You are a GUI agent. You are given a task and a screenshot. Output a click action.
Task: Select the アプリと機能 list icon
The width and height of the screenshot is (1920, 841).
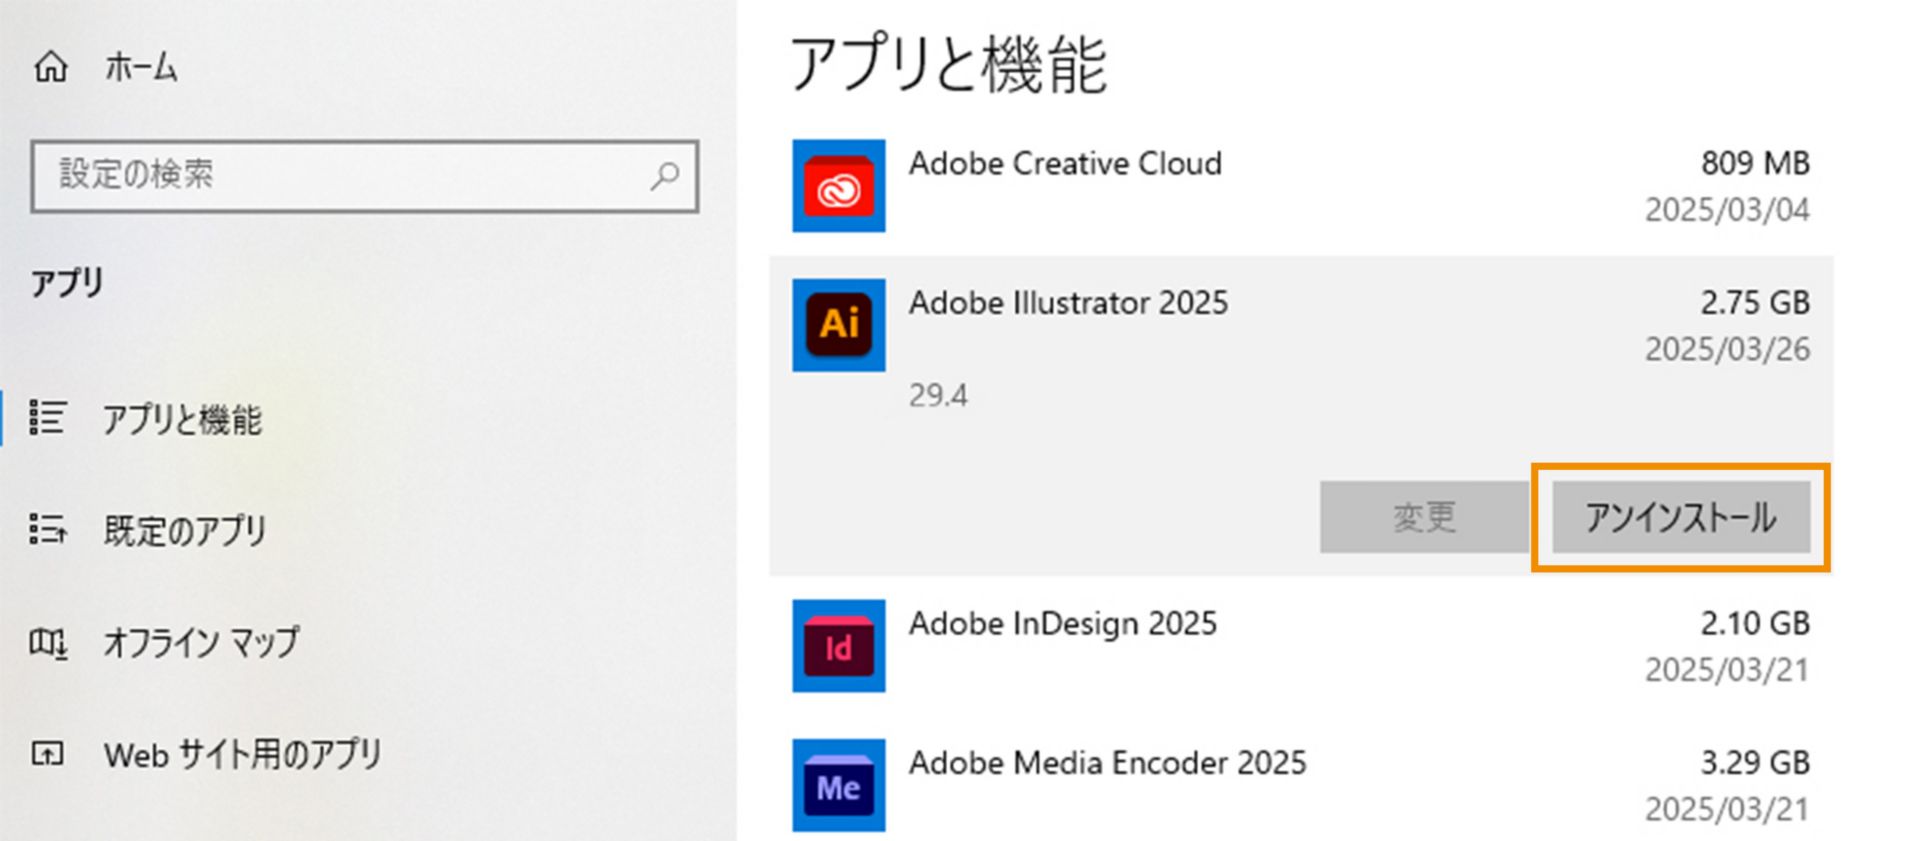click(48, 418)
